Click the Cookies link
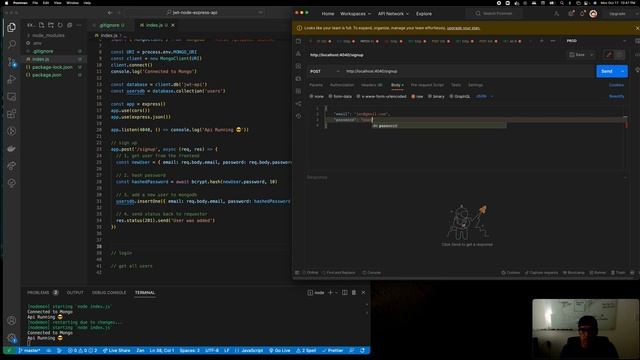The width and height of the screenshot is (640, 360). tap(616, 85)
